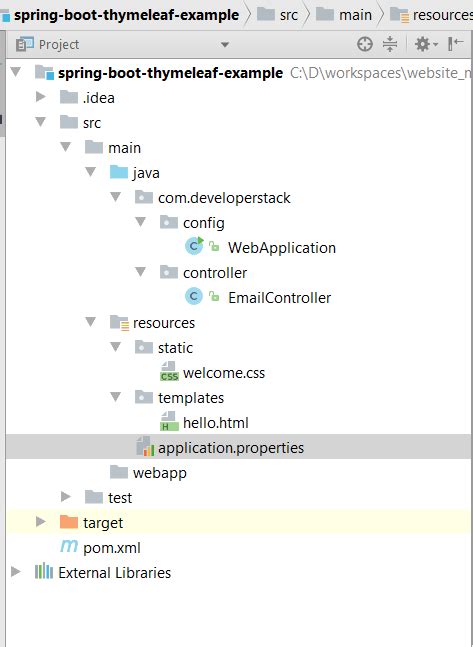Click the project module icon at tree root
Viewport: 473px width, 647px height.
click(45, 73)
